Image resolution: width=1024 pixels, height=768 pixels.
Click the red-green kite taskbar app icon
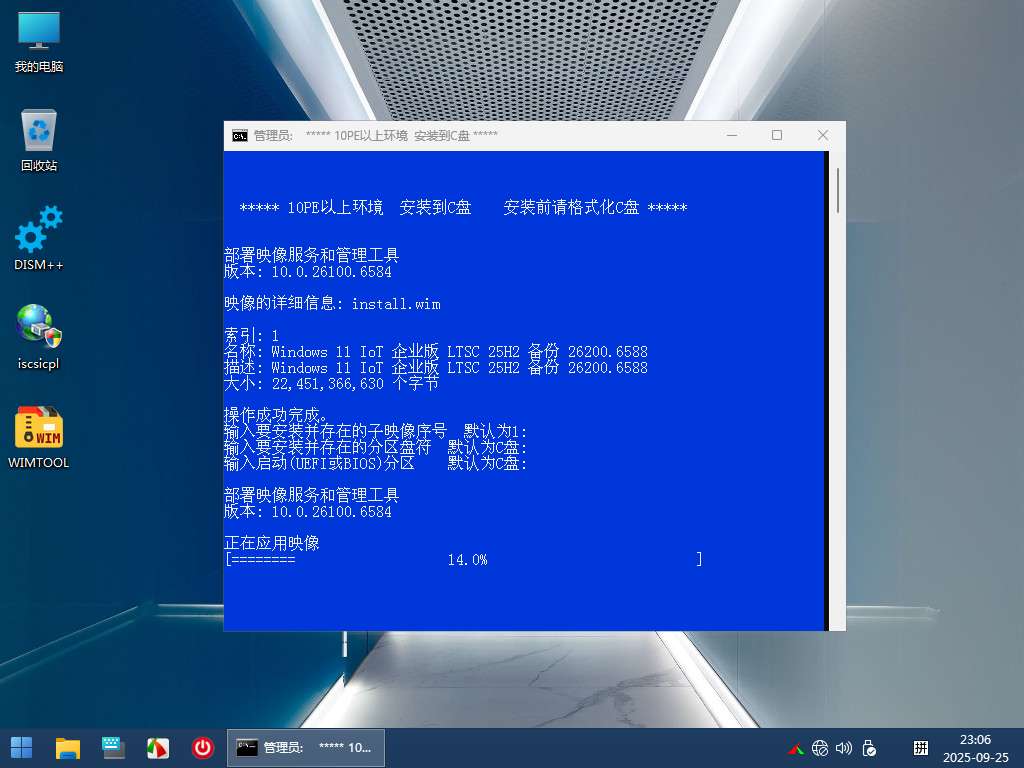(157, 748)
